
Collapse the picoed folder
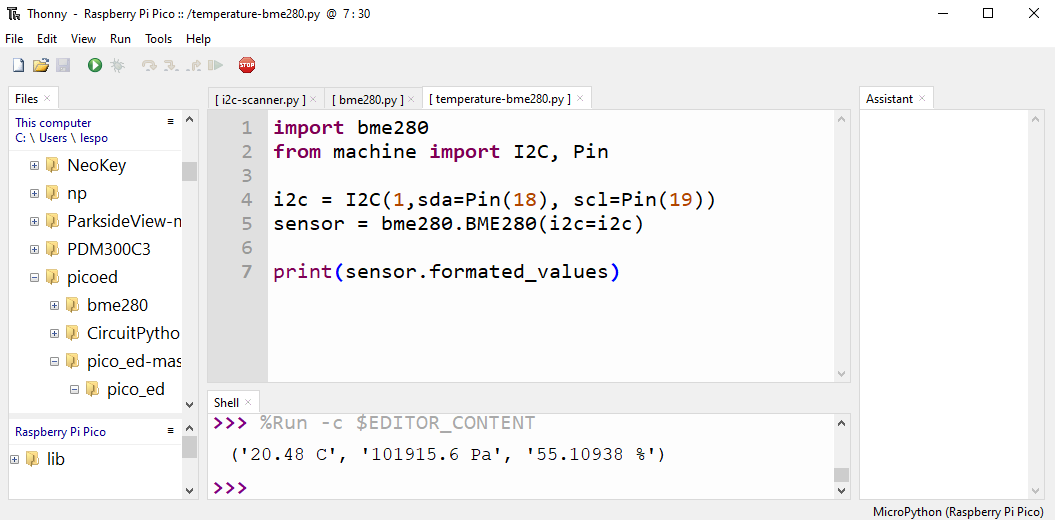(x=35, y=277)
